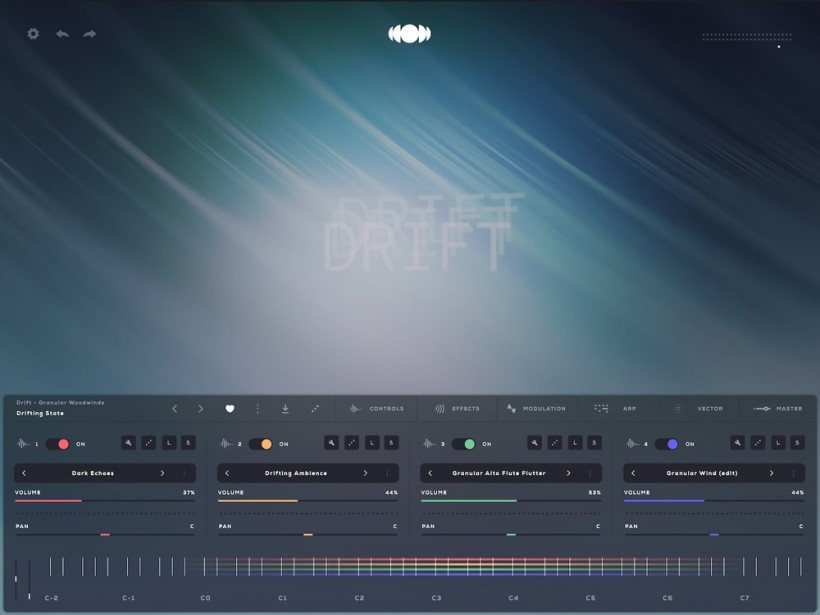Go to previous preset
820x615 pixels.
175,408
